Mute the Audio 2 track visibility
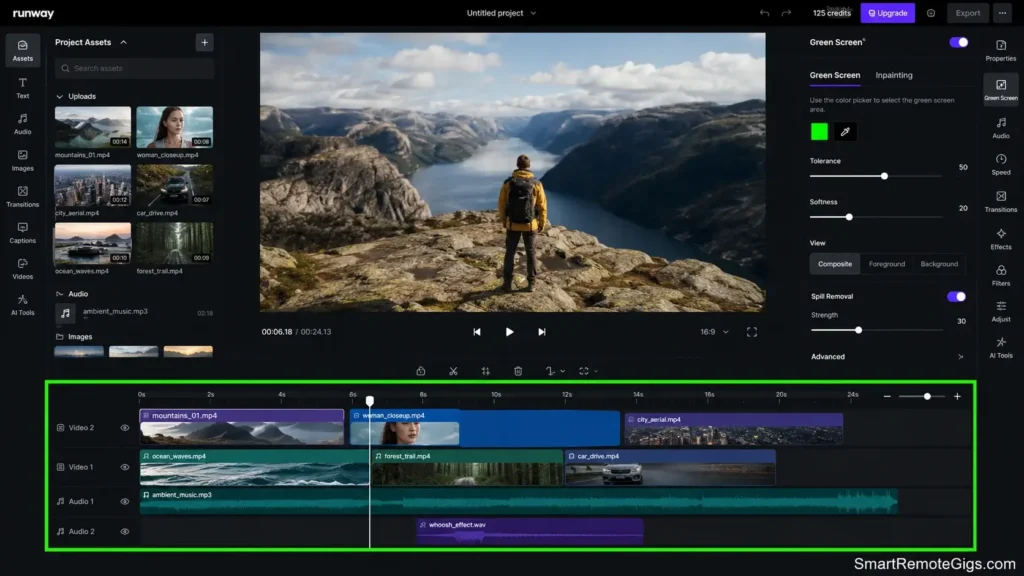The height and width of the screenshot is (576, 1024). click(x=125, y=532)
